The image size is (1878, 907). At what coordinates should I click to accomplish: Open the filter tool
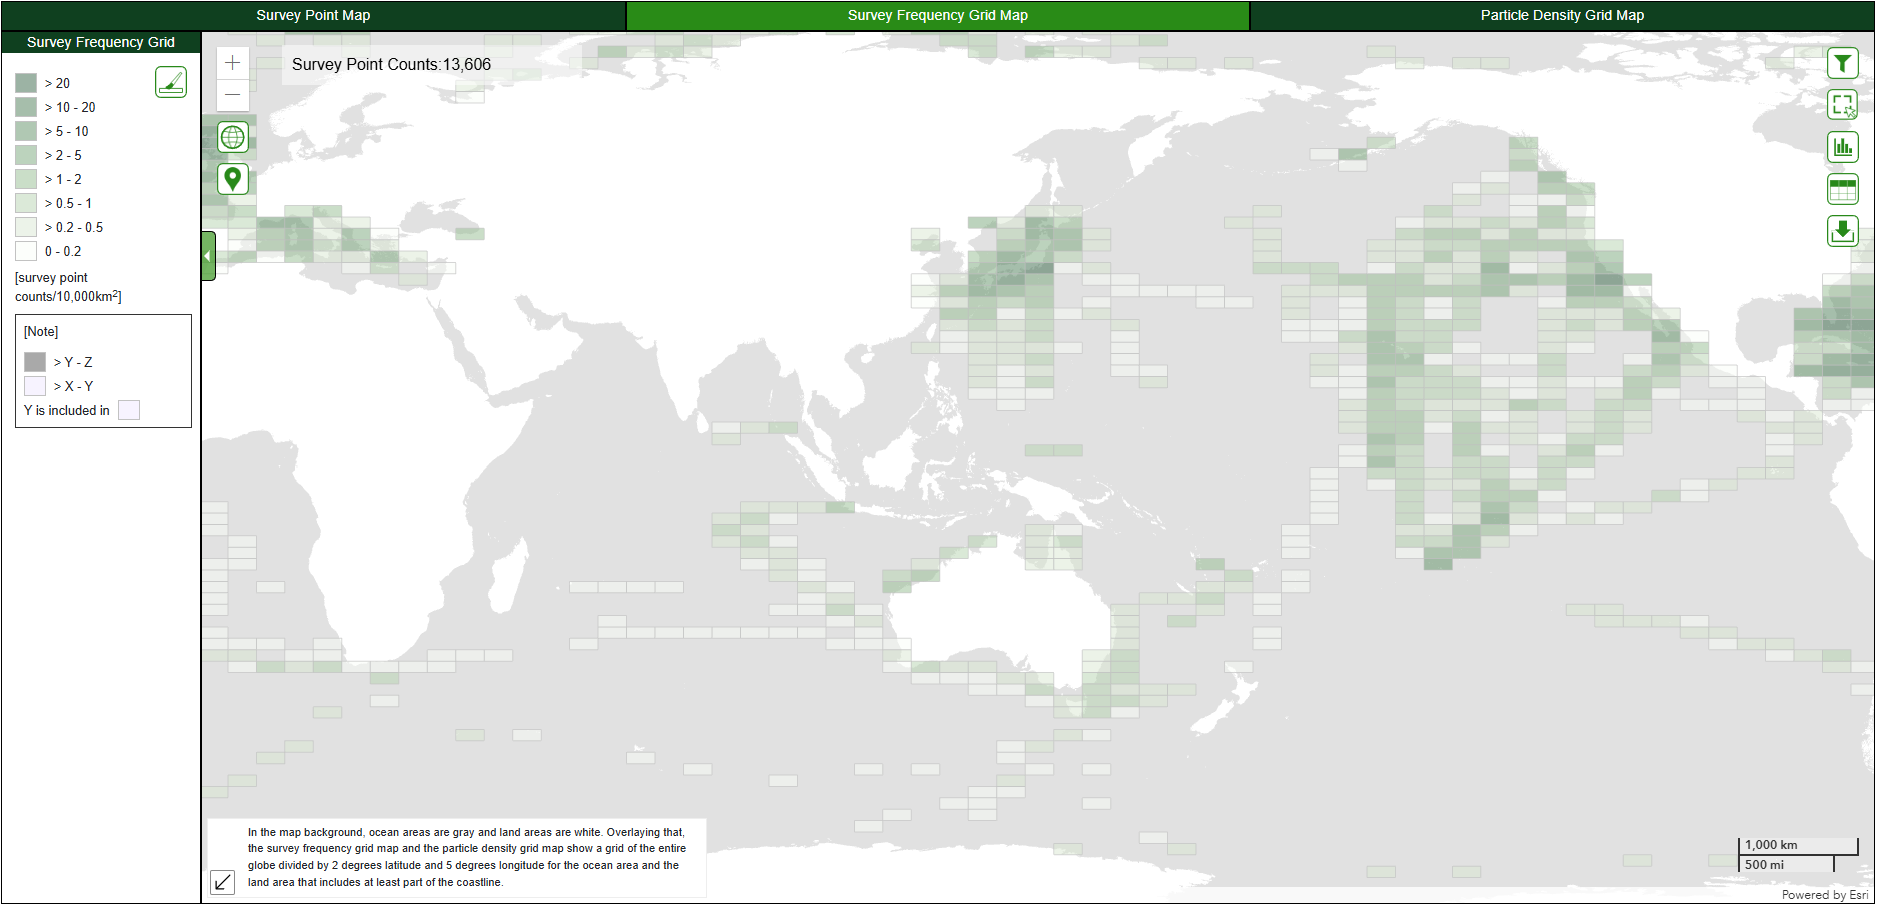[1842, 64]
